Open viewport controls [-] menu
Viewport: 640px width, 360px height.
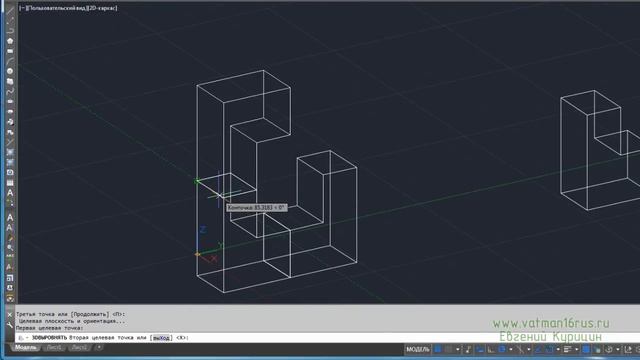click(22, 8)
